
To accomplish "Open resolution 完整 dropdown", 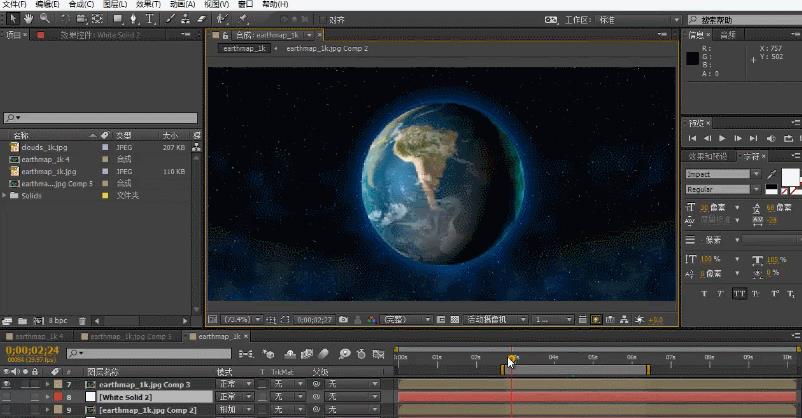I will (x=406, y=319).
